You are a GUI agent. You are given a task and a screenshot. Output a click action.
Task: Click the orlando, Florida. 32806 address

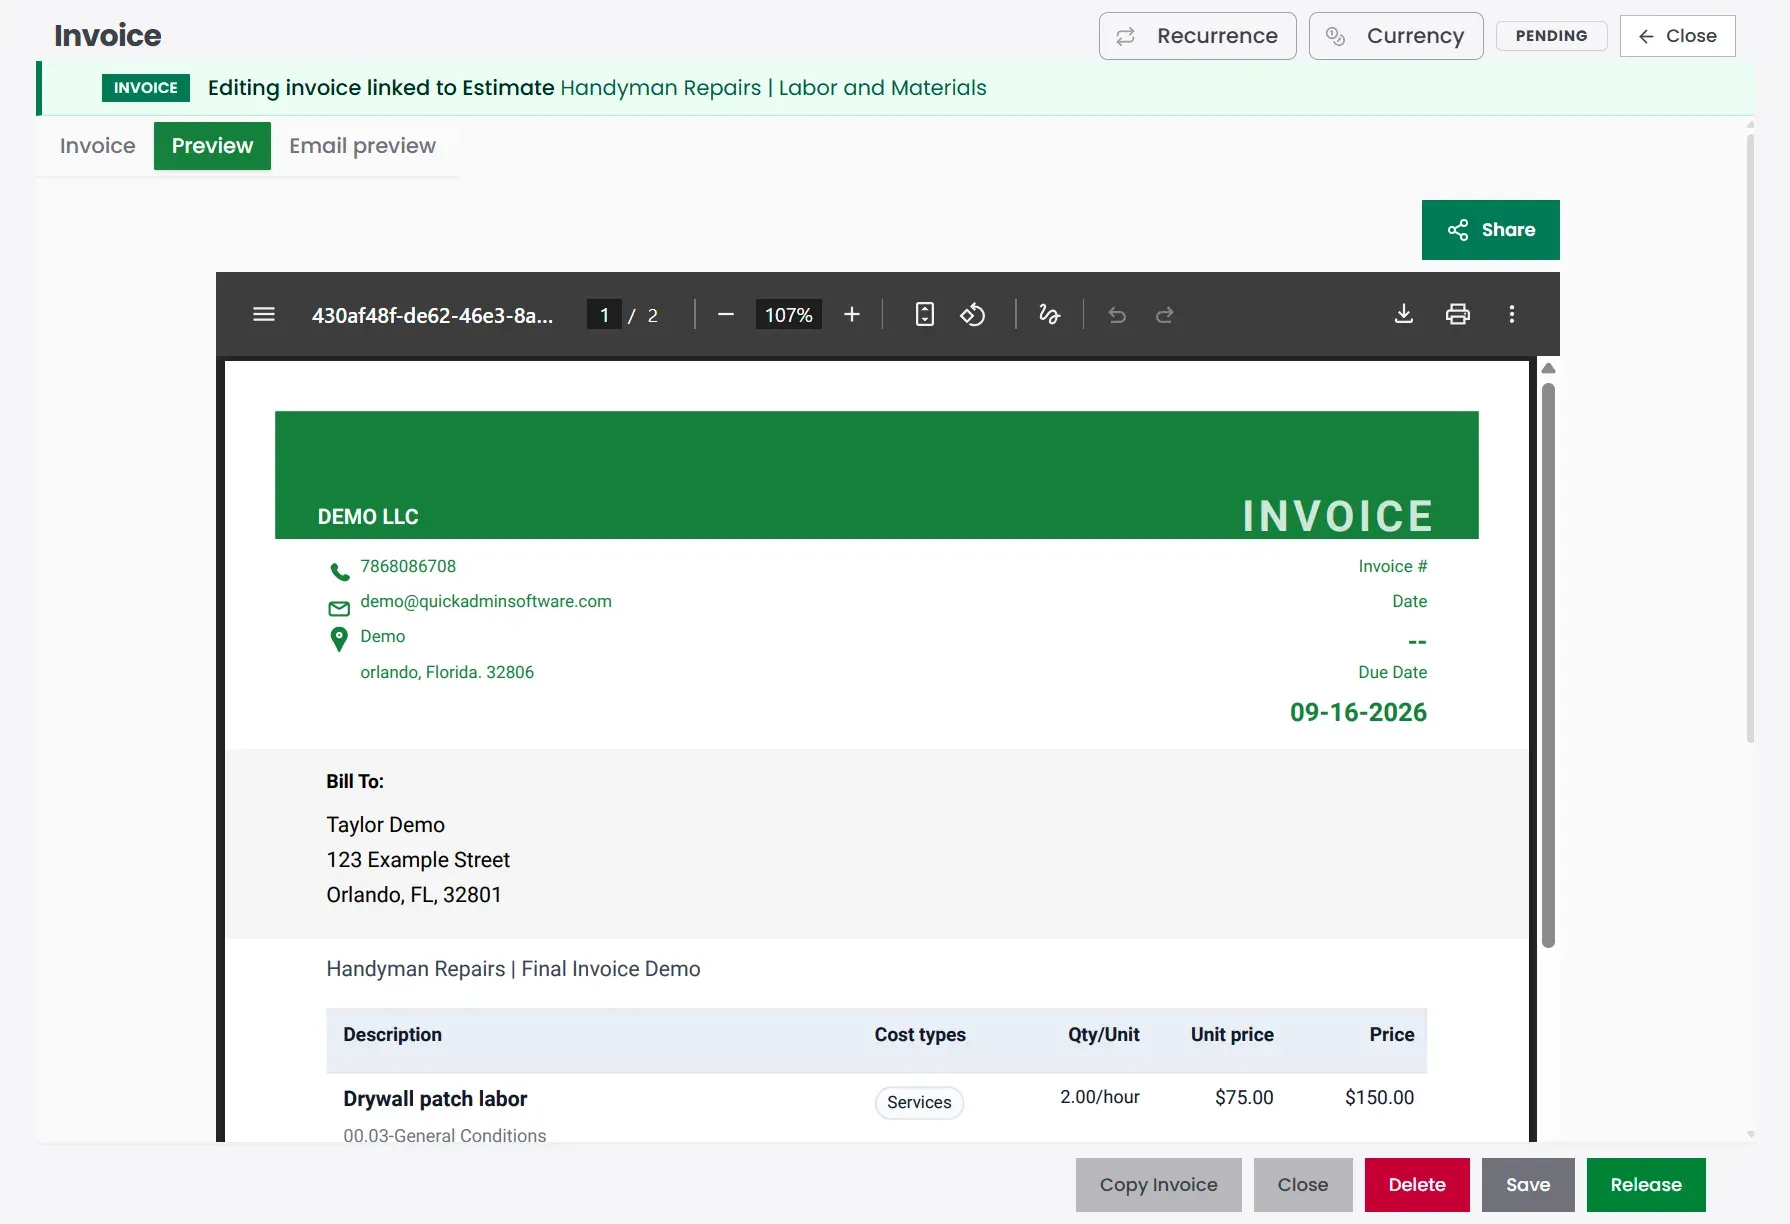point(447,672)
